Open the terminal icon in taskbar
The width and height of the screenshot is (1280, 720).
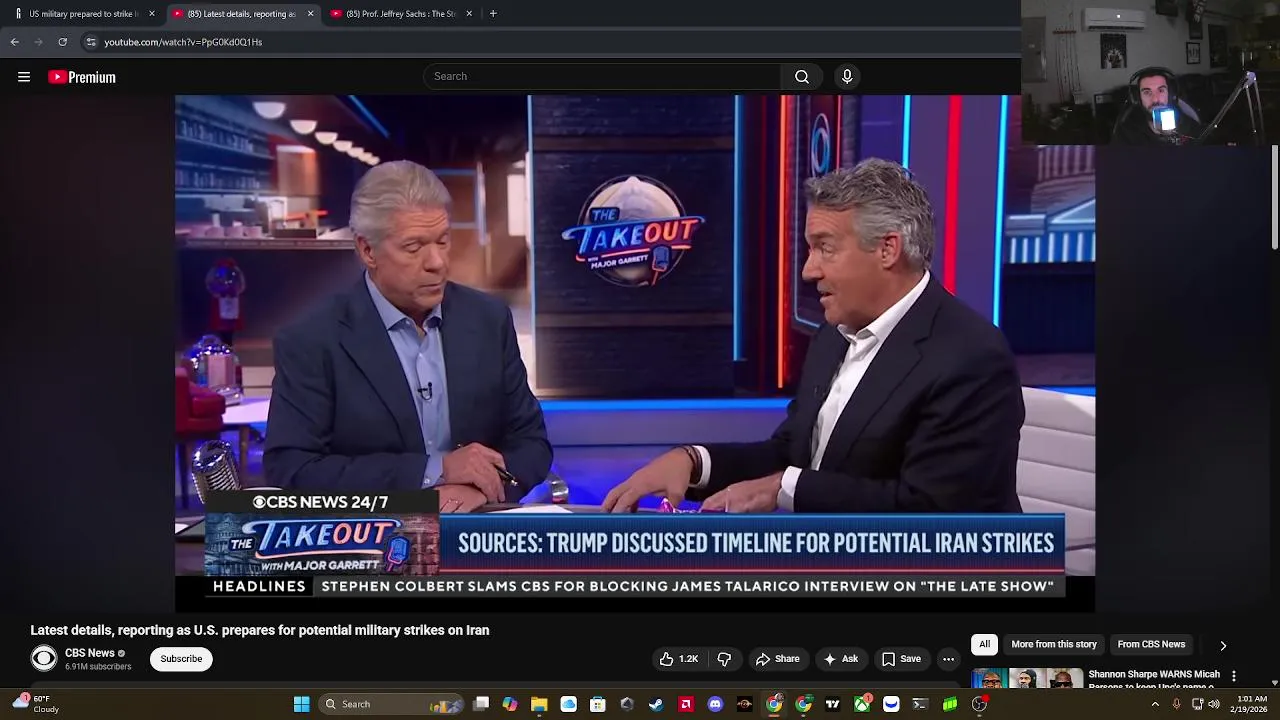(x=920, y=704)
